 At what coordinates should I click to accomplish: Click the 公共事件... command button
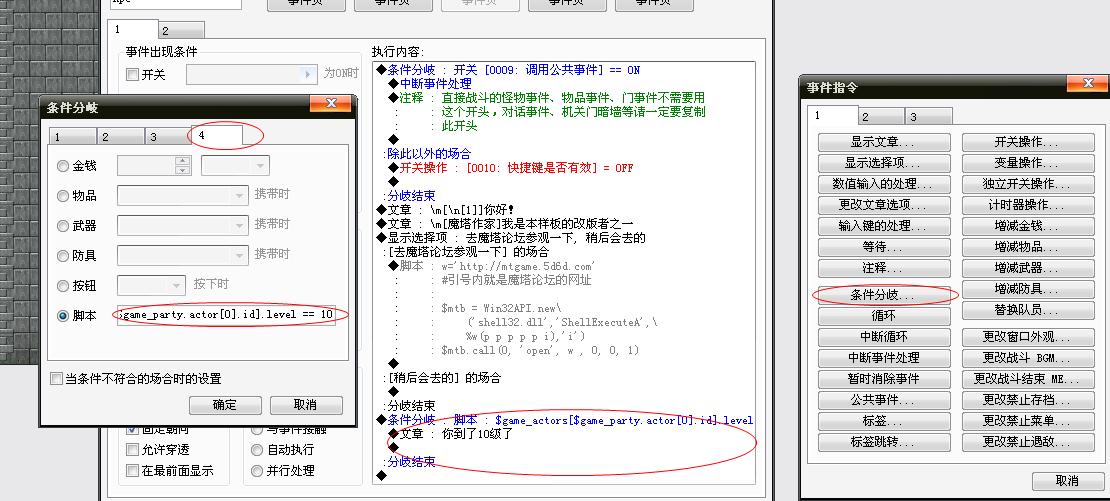tap(884, 400)
